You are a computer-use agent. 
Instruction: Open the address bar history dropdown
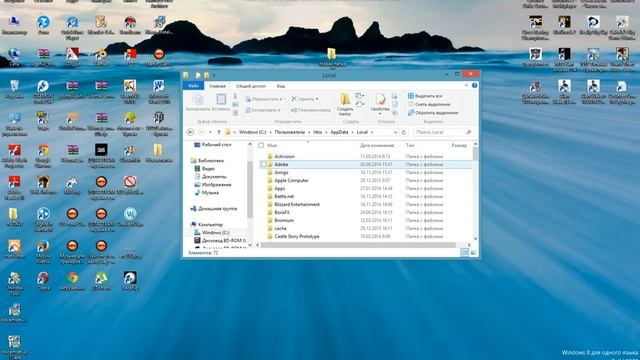tap(395, 132)
